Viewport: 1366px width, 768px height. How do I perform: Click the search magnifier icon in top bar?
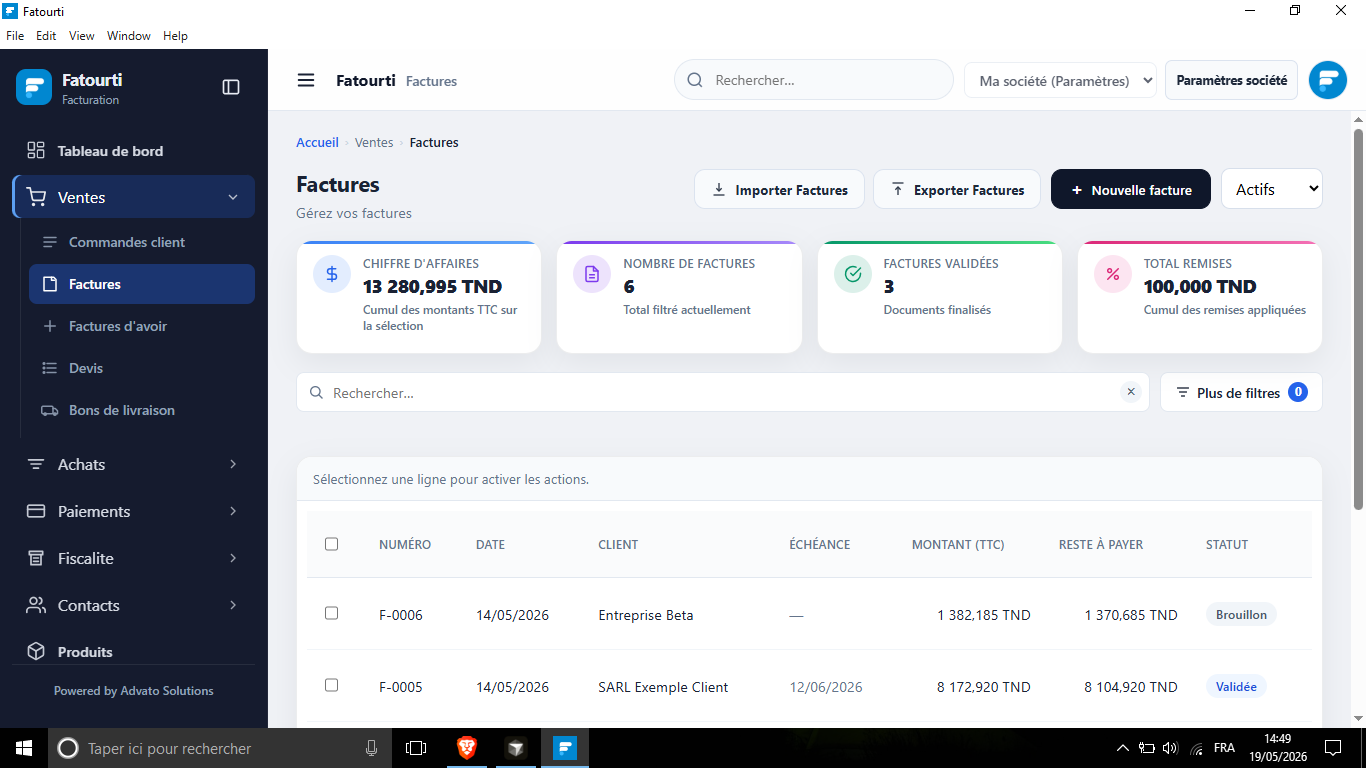(695, 80)
